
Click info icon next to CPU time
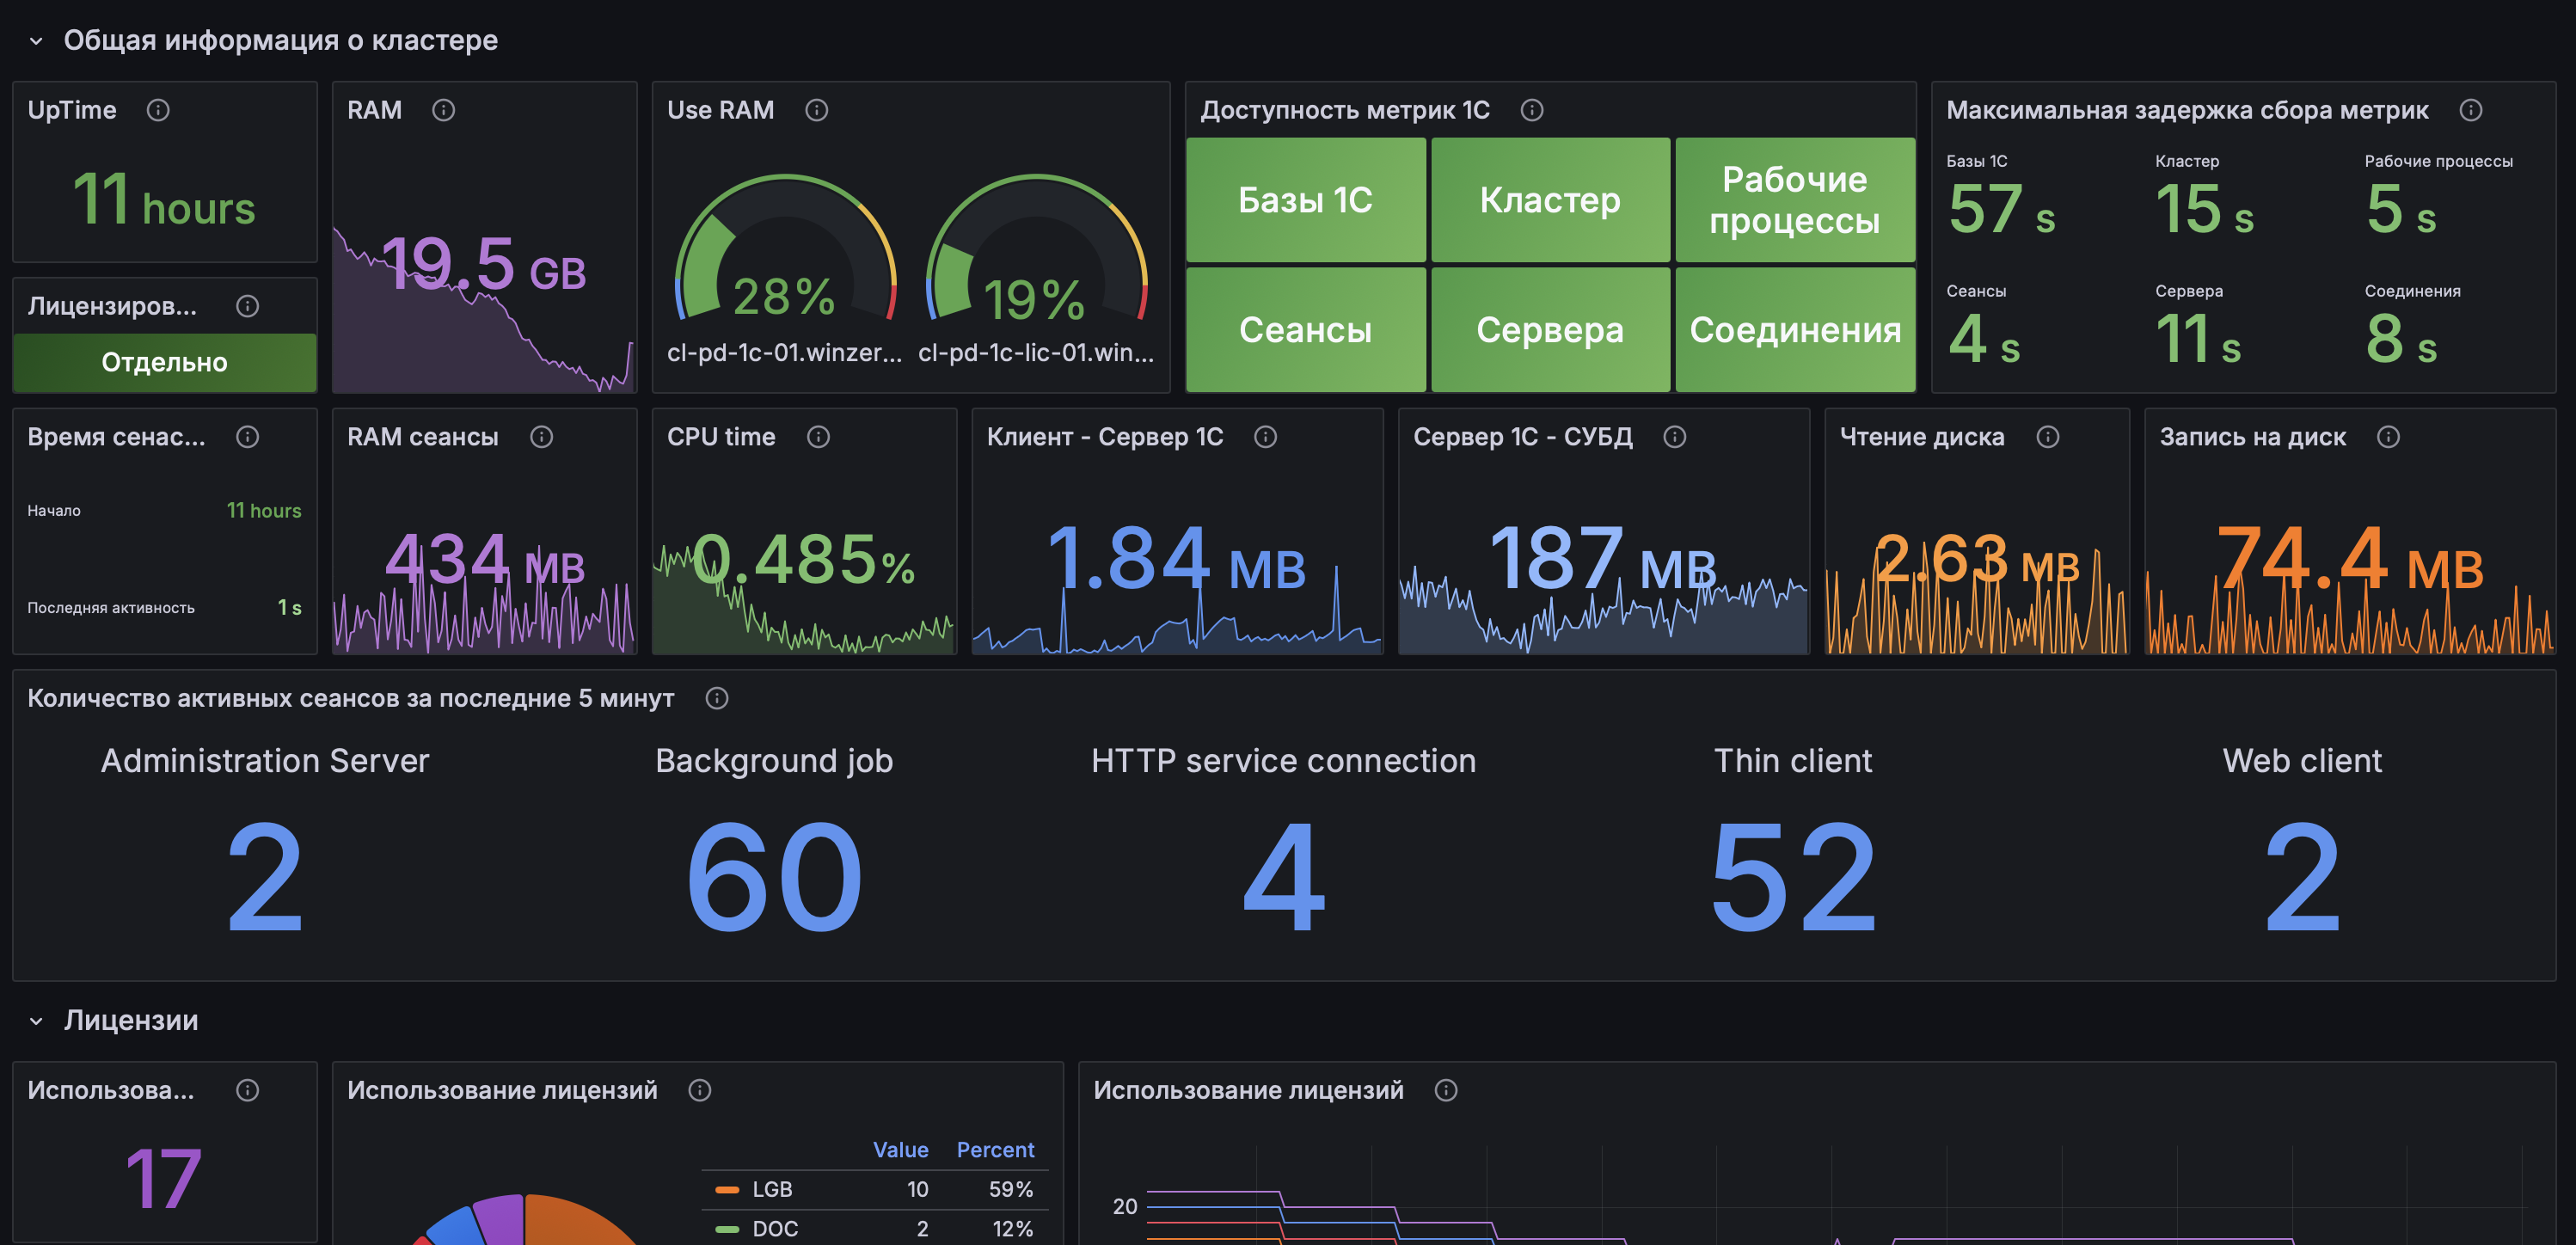point(818,437)
